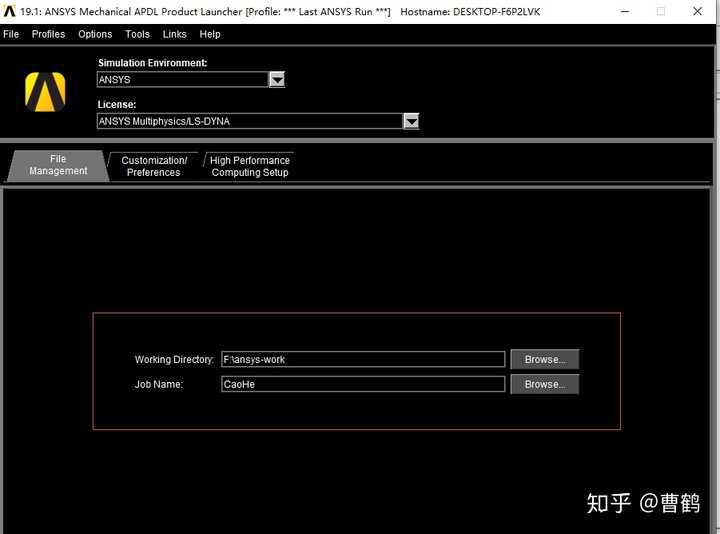This screenshot has height=534, width=720.
Task: Open the Options menu
Action: (x=95, y=34)
